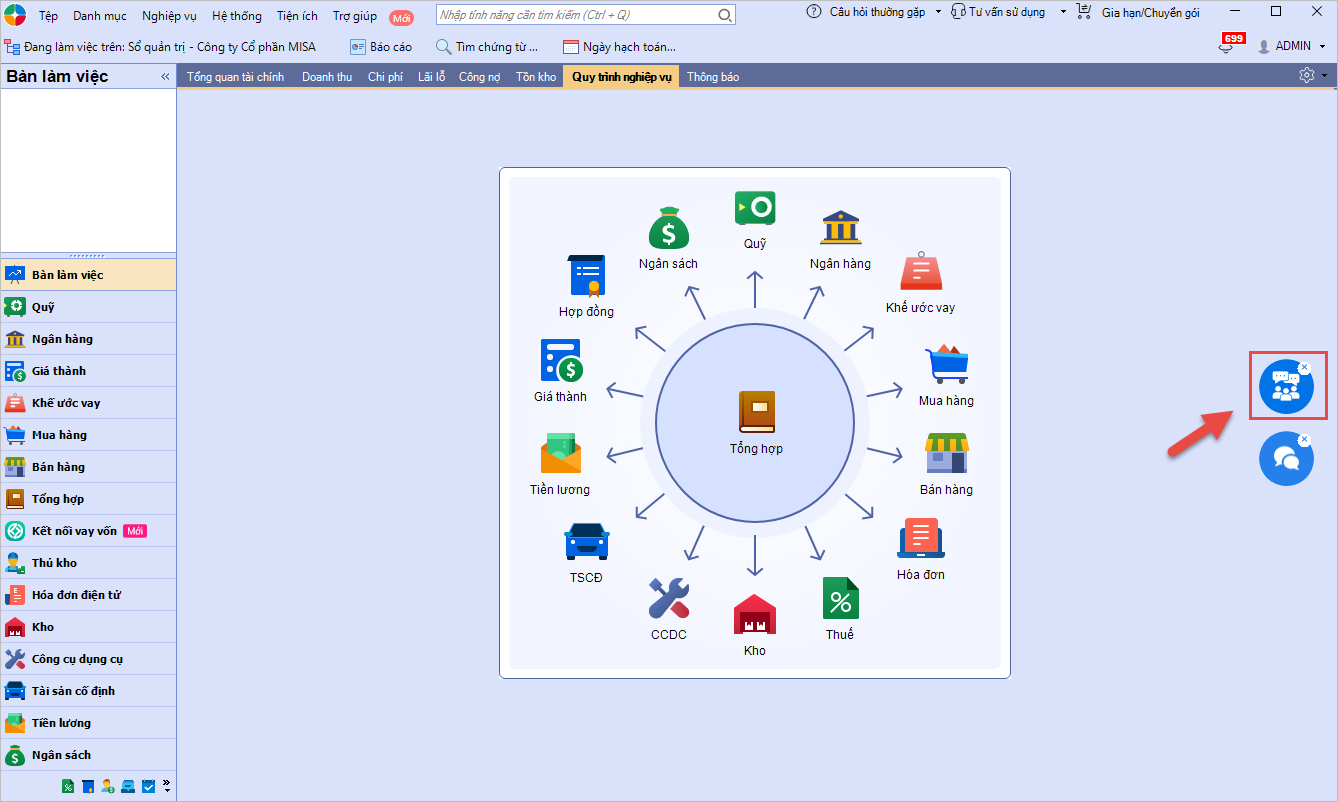Click the Hóa đơn diagram icon
Screen dimensions: 1338x802
coord(920,540)
